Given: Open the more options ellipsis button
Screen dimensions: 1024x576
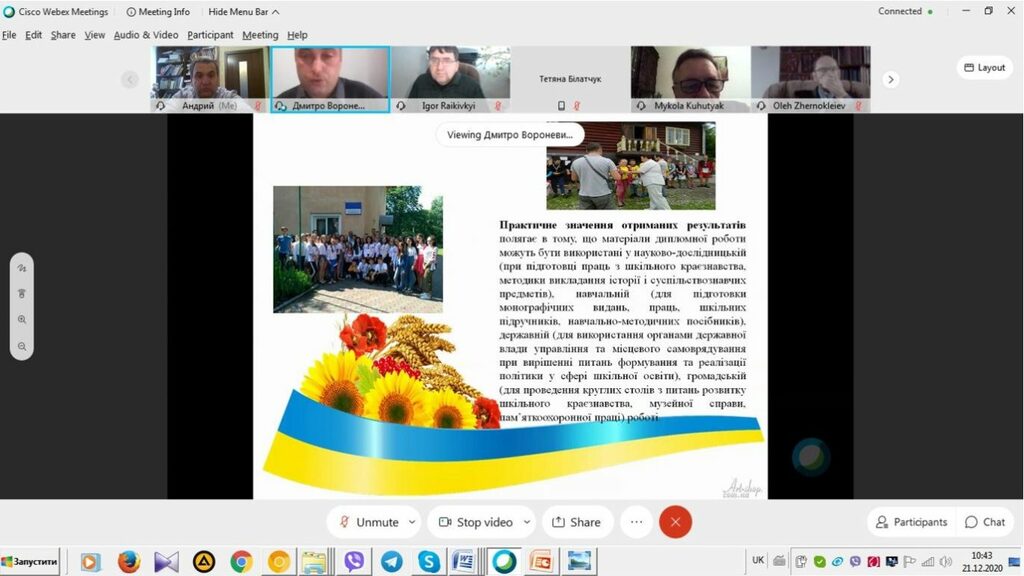Looking at the screenshot, I should click(635, 522).
